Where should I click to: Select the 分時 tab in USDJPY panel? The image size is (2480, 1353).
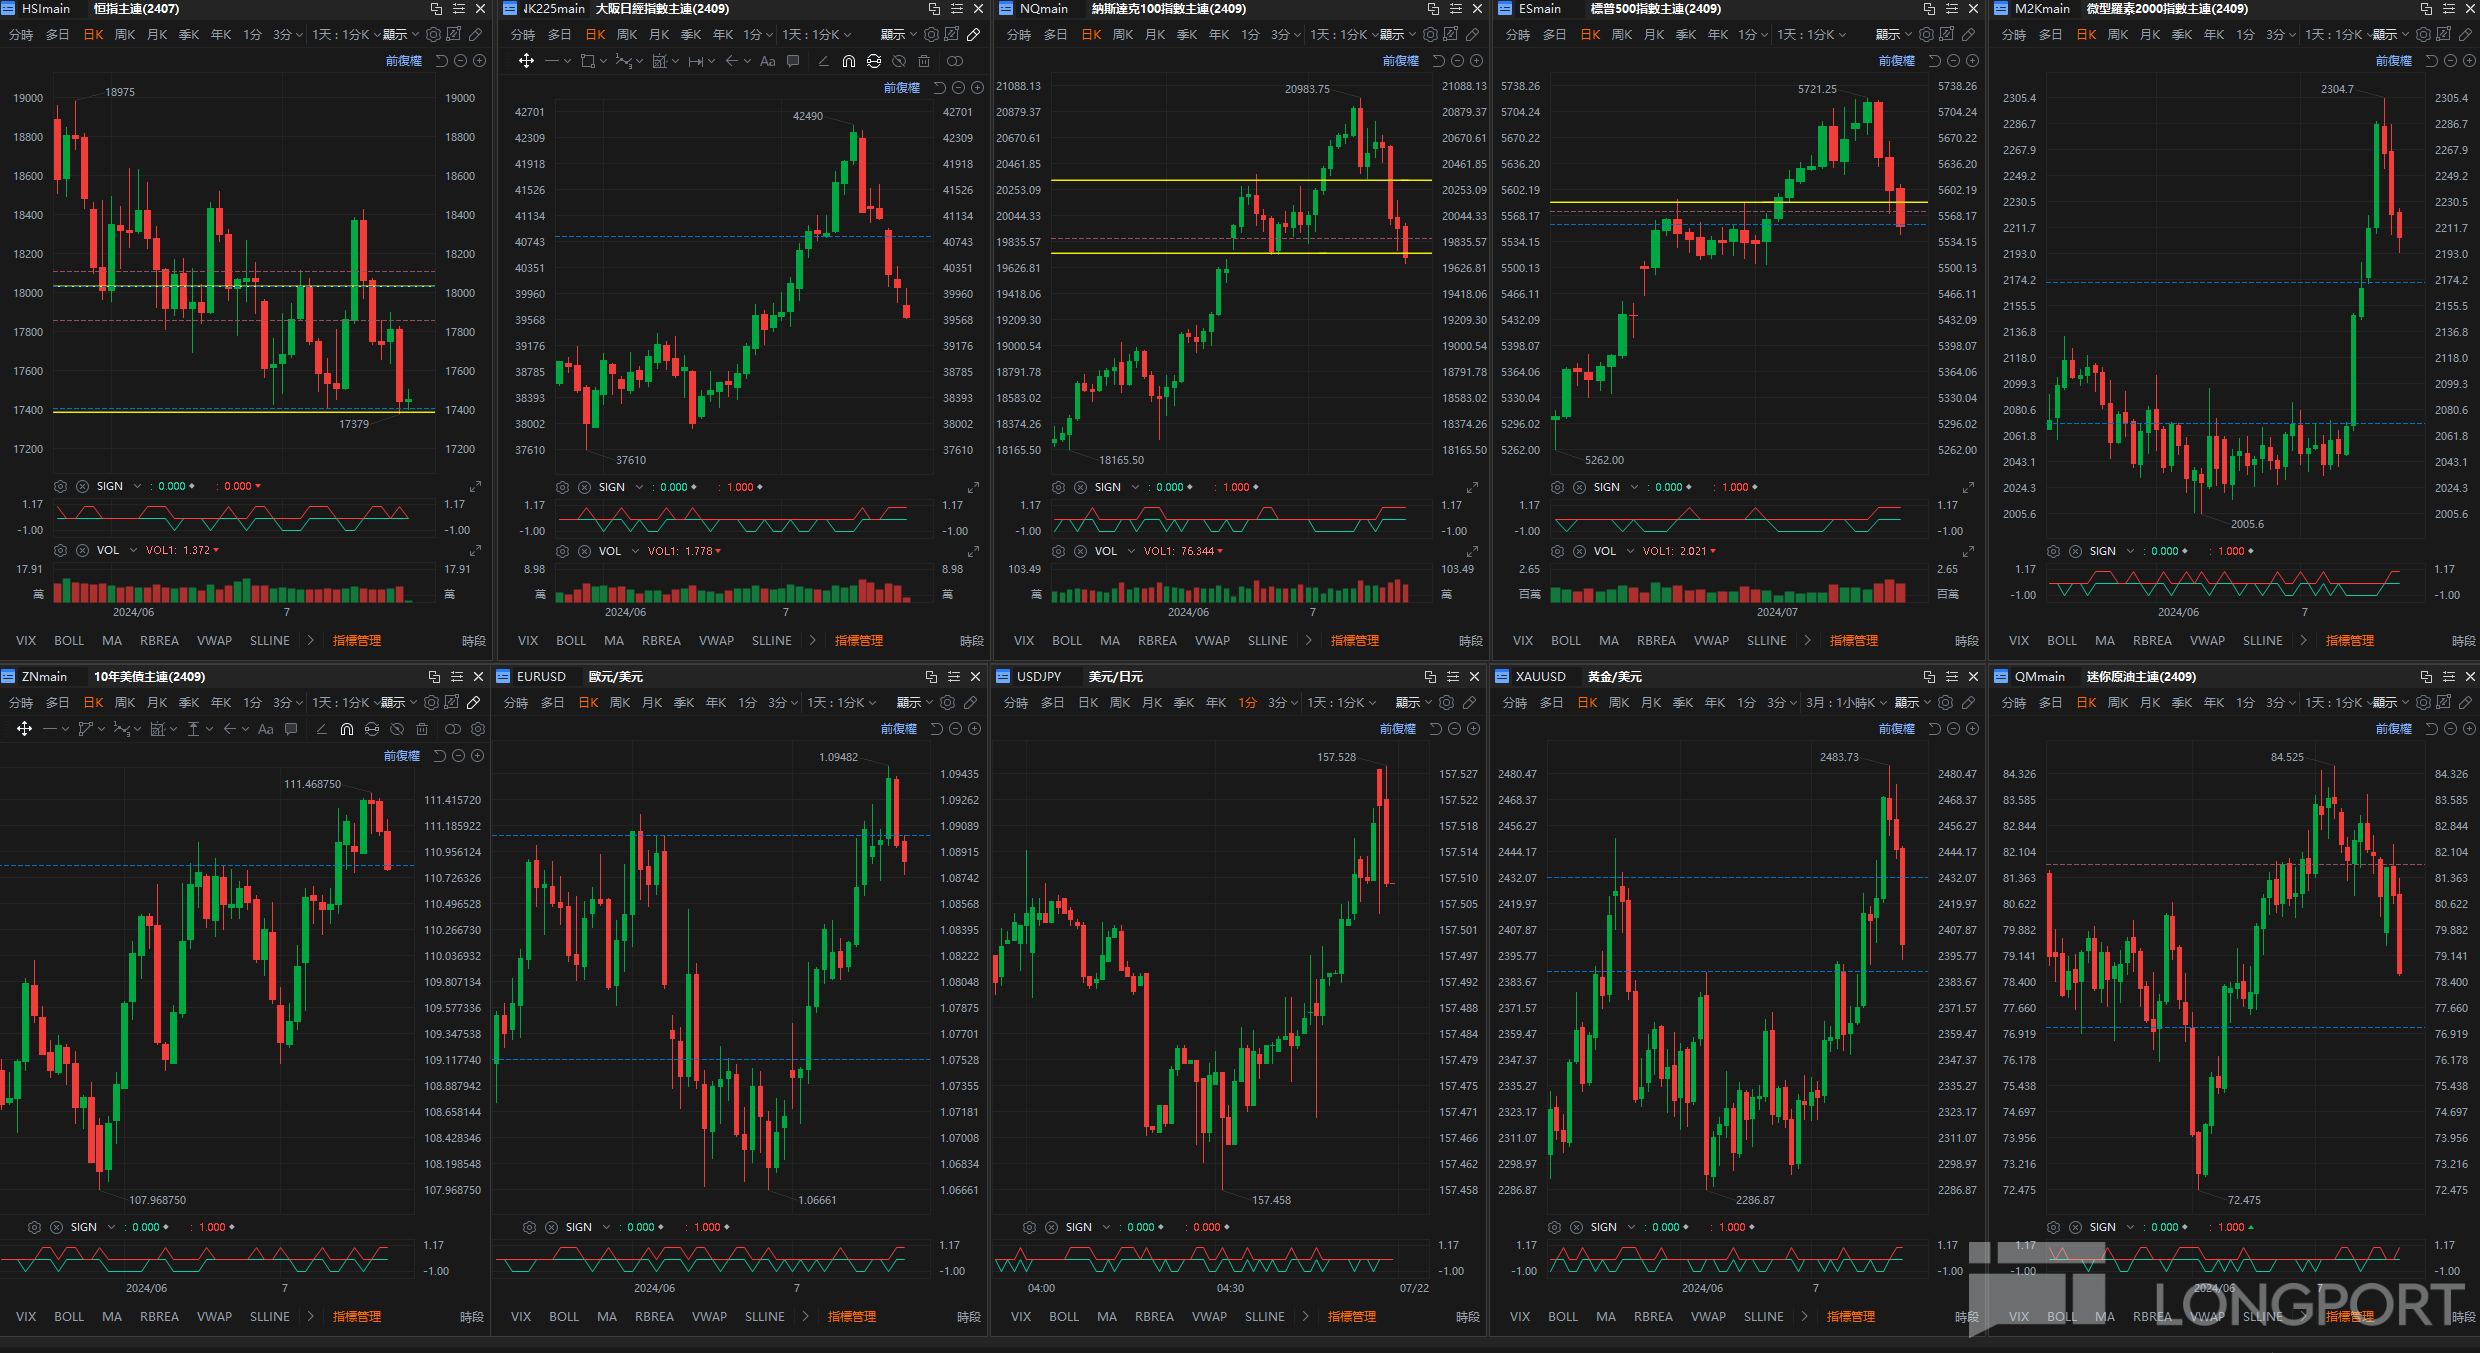[x=1015, y=703]
